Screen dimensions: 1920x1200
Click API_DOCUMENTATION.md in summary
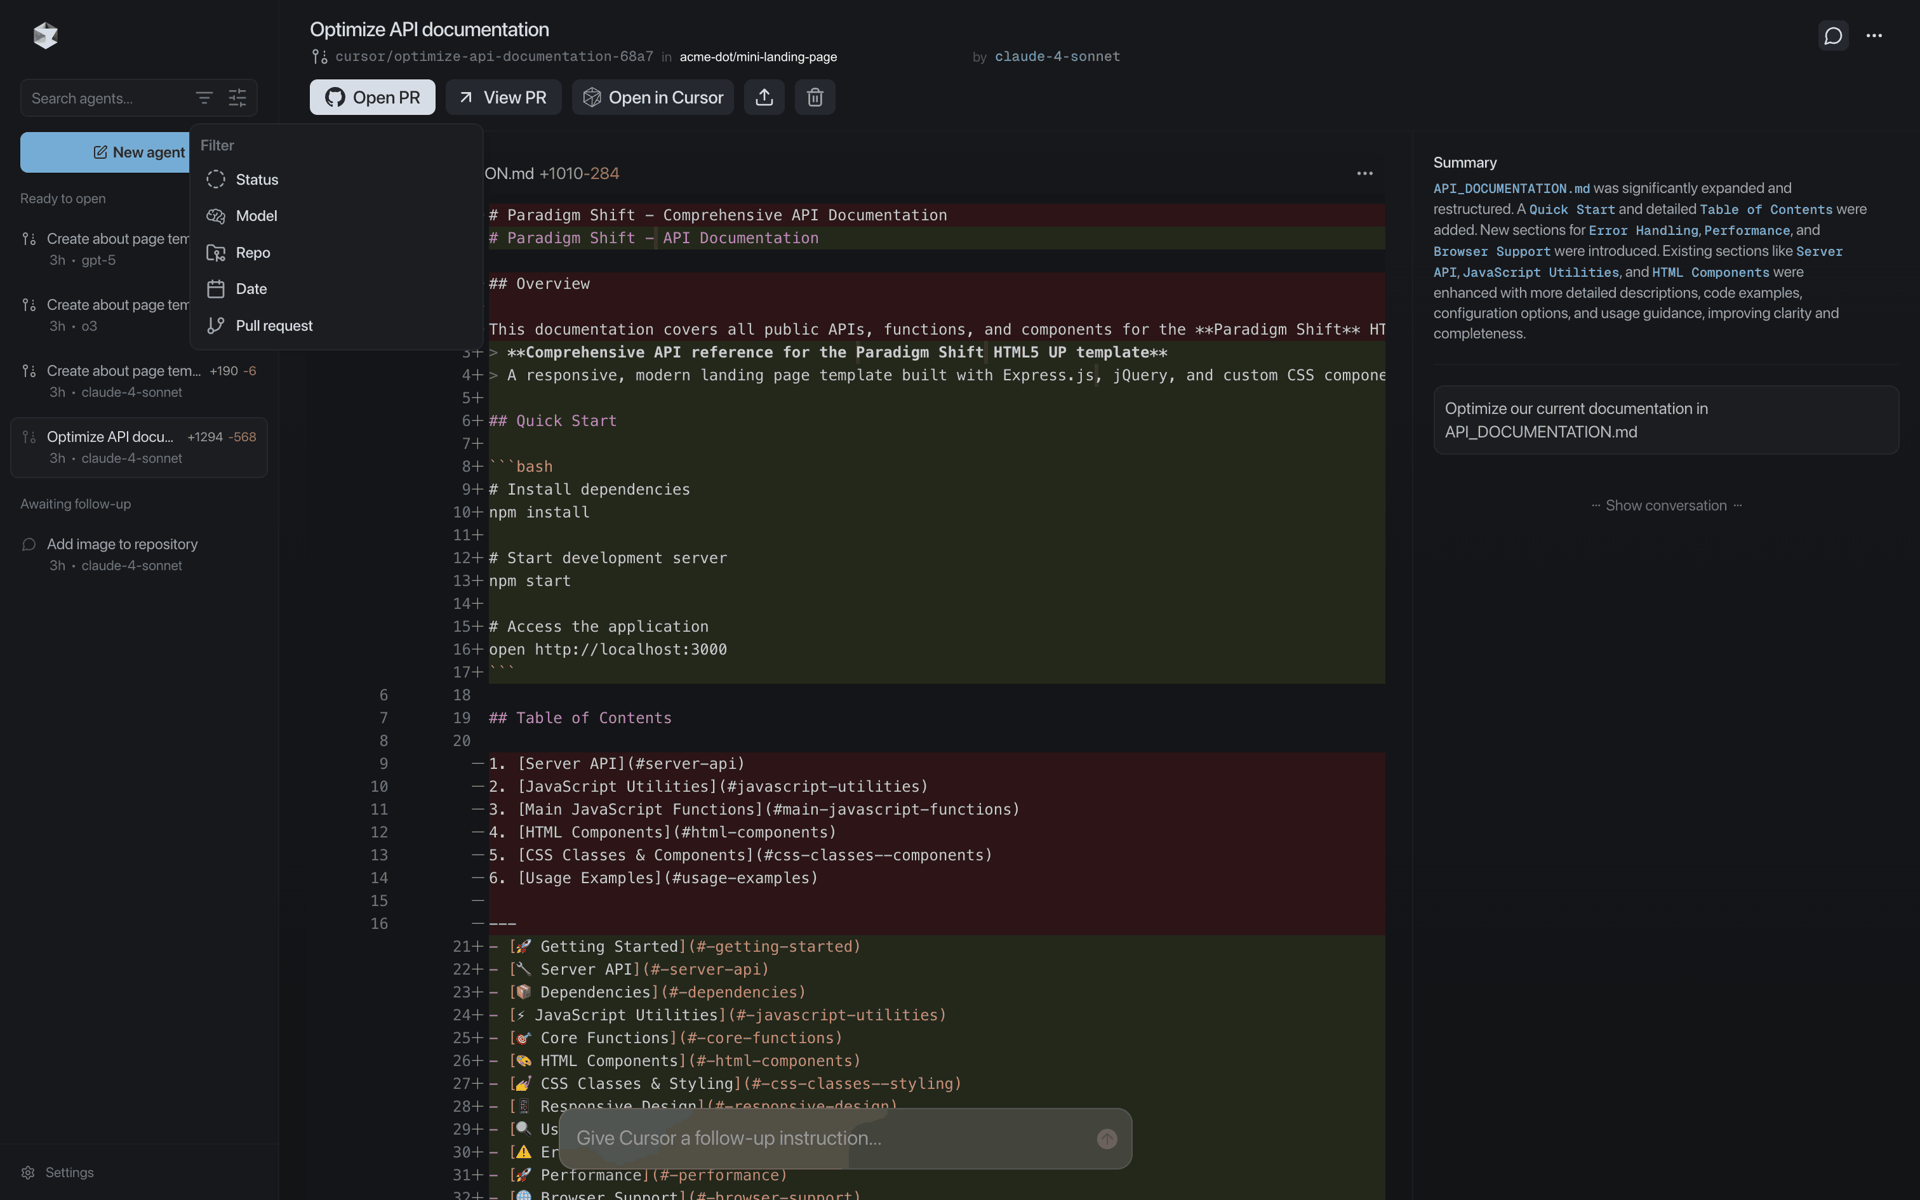point(1511,189)
